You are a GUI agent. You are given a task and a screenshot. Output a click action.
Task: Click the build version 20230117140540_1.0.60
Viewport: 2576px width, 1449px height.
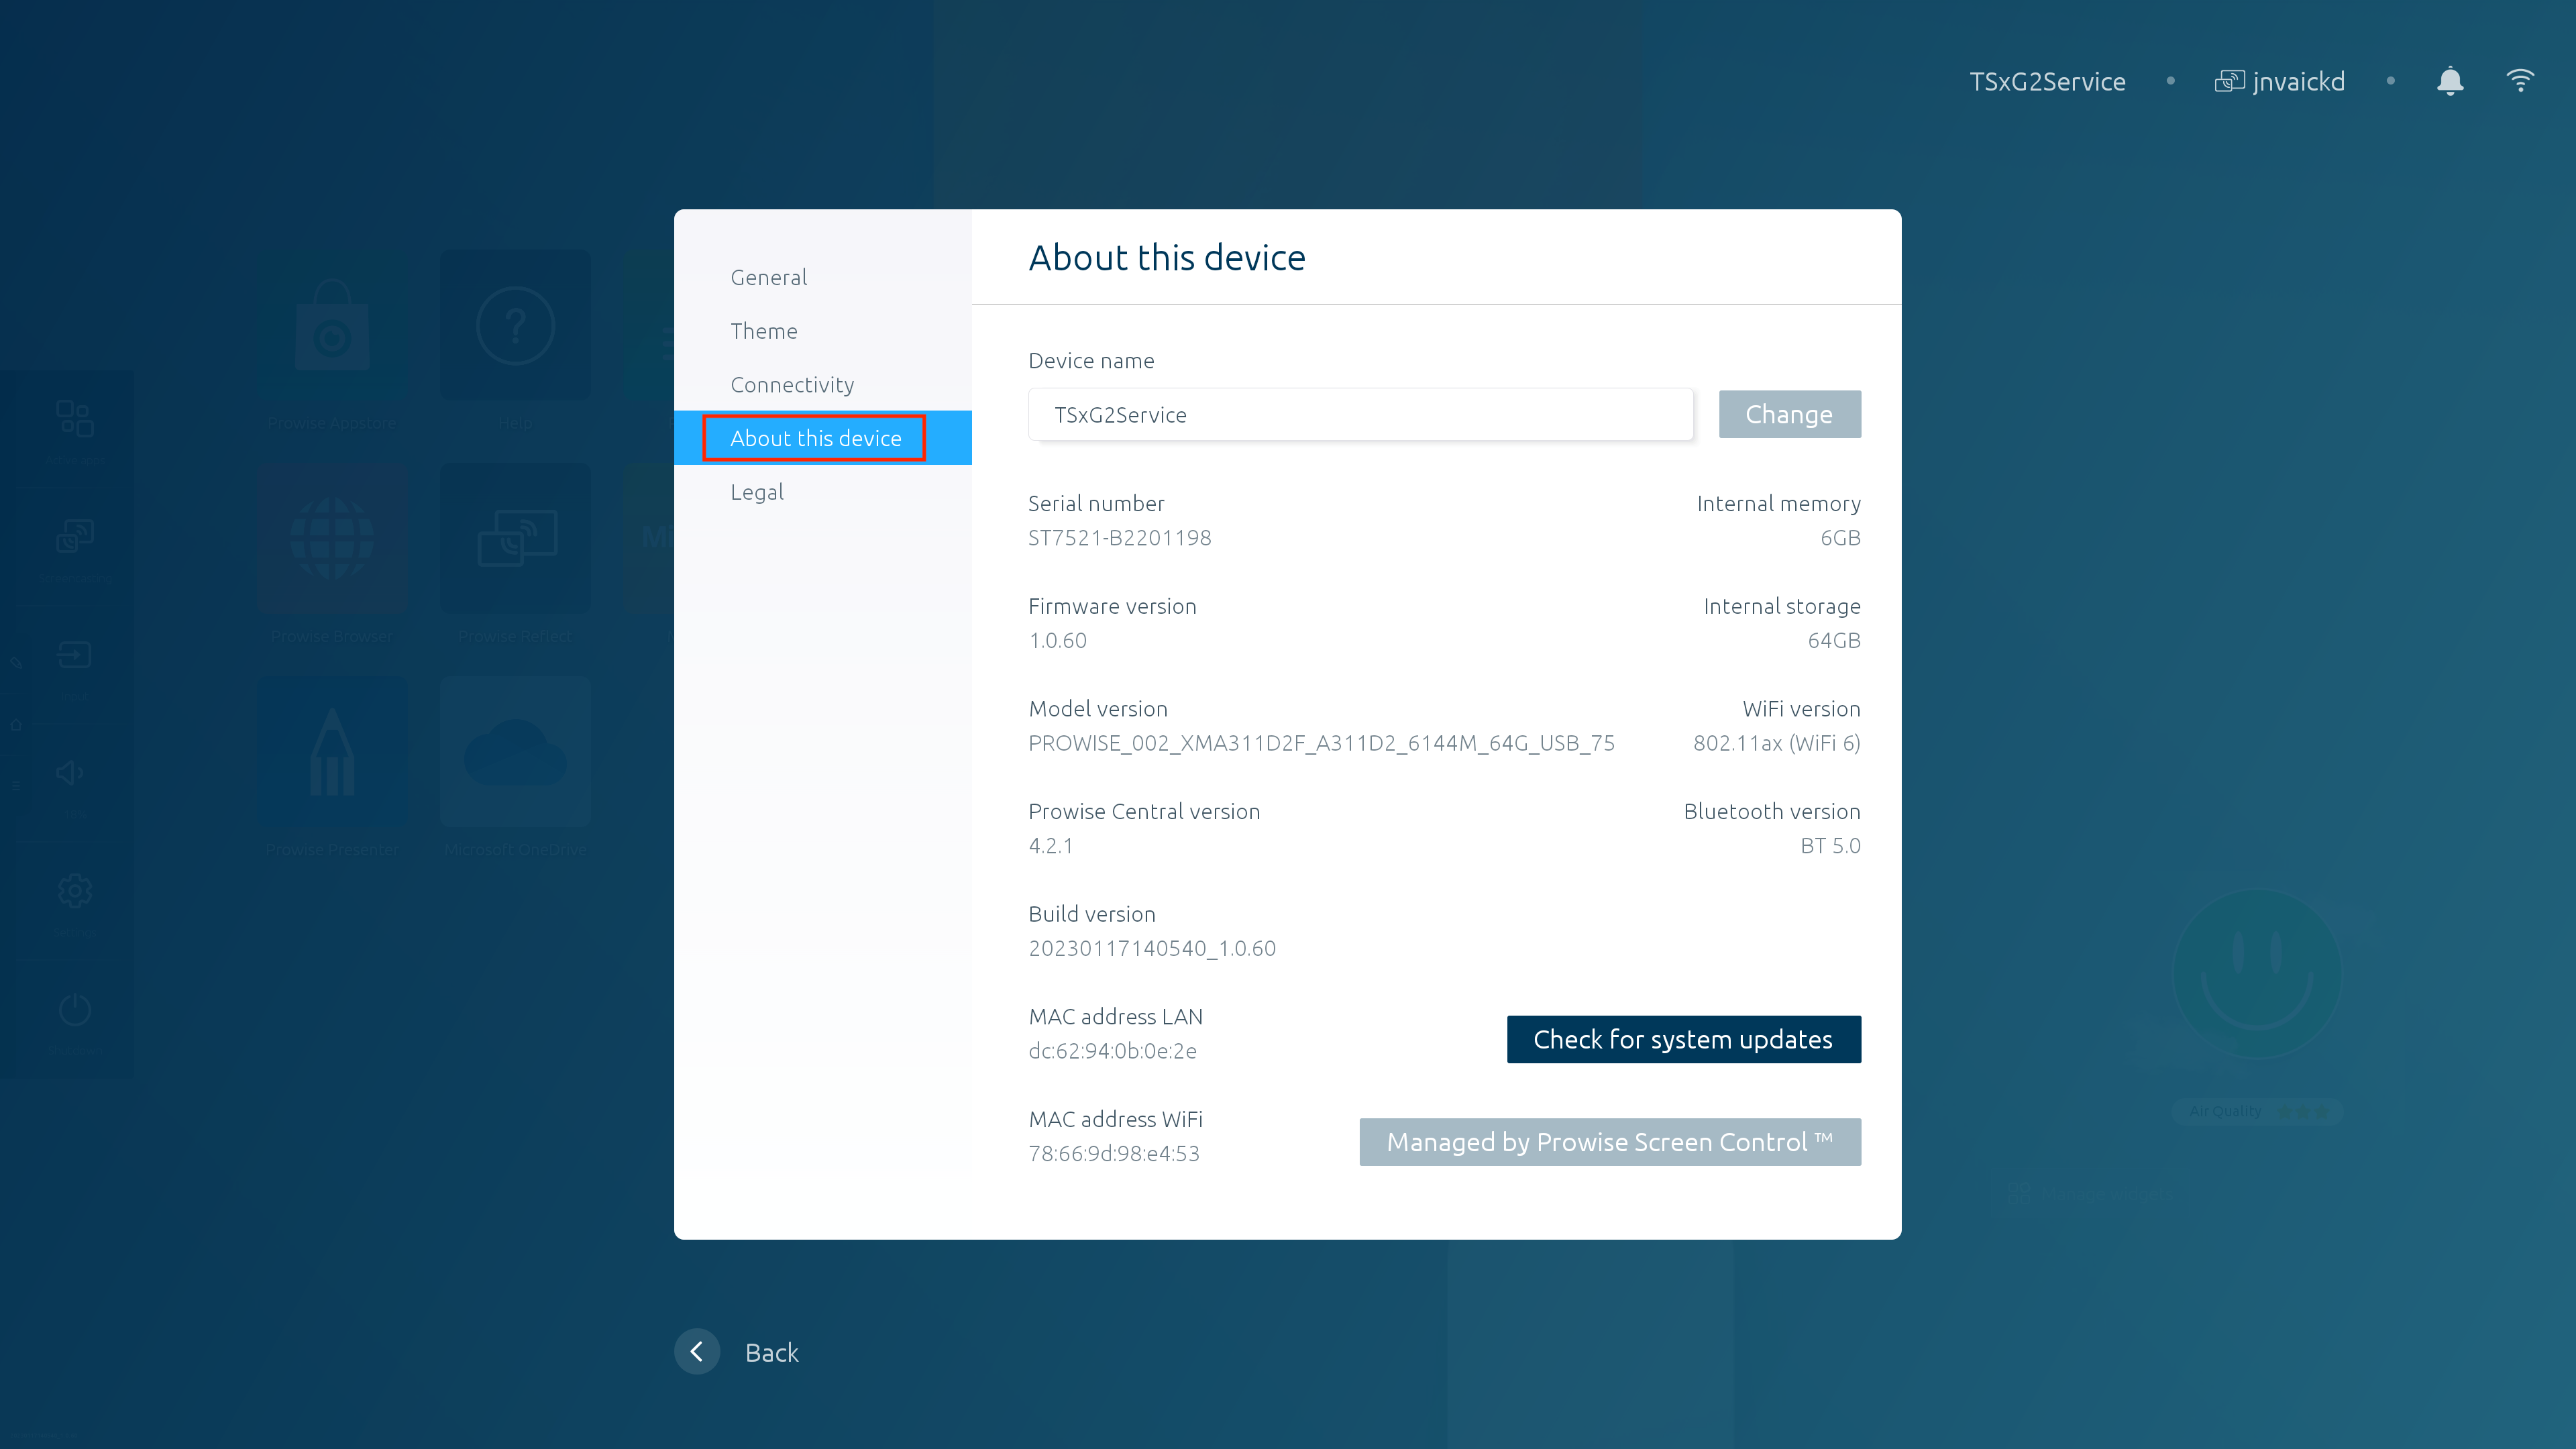[1152, 948]
